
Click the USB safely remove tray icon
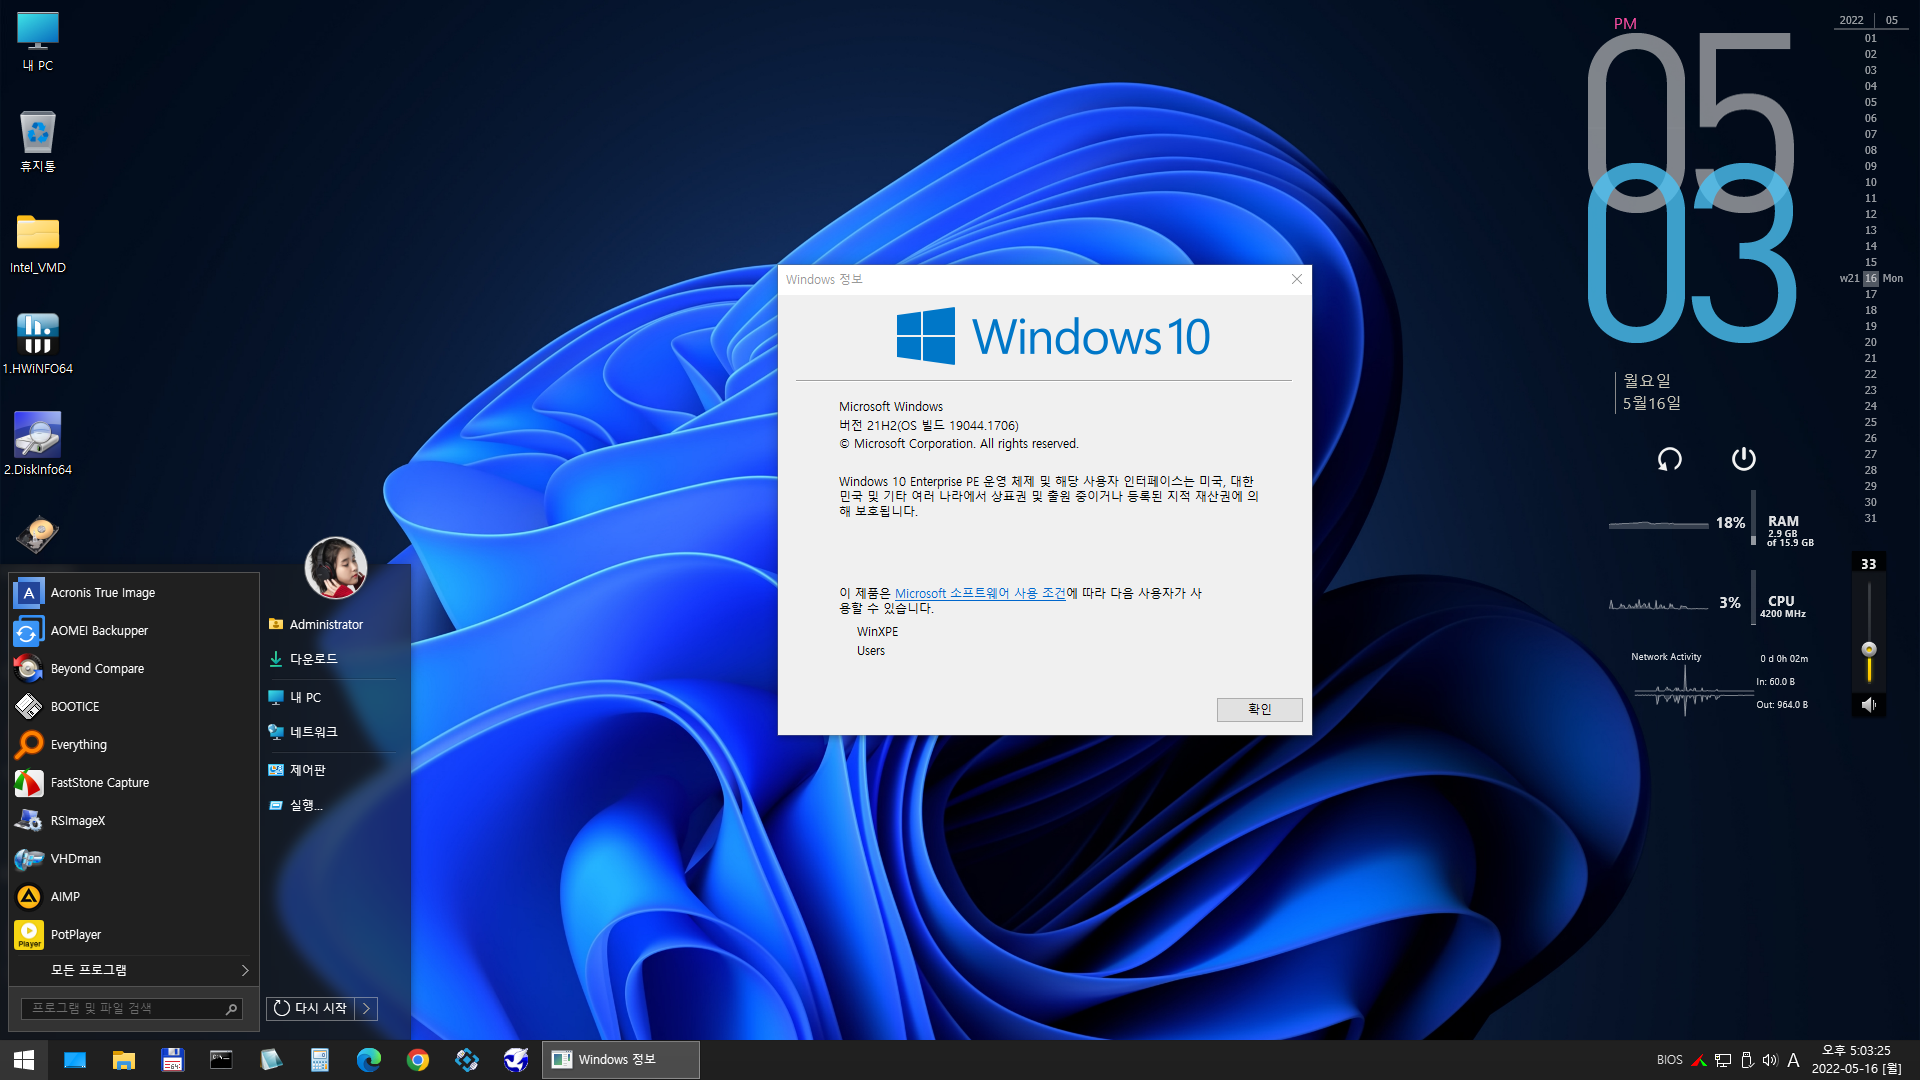[1747, 1060]
